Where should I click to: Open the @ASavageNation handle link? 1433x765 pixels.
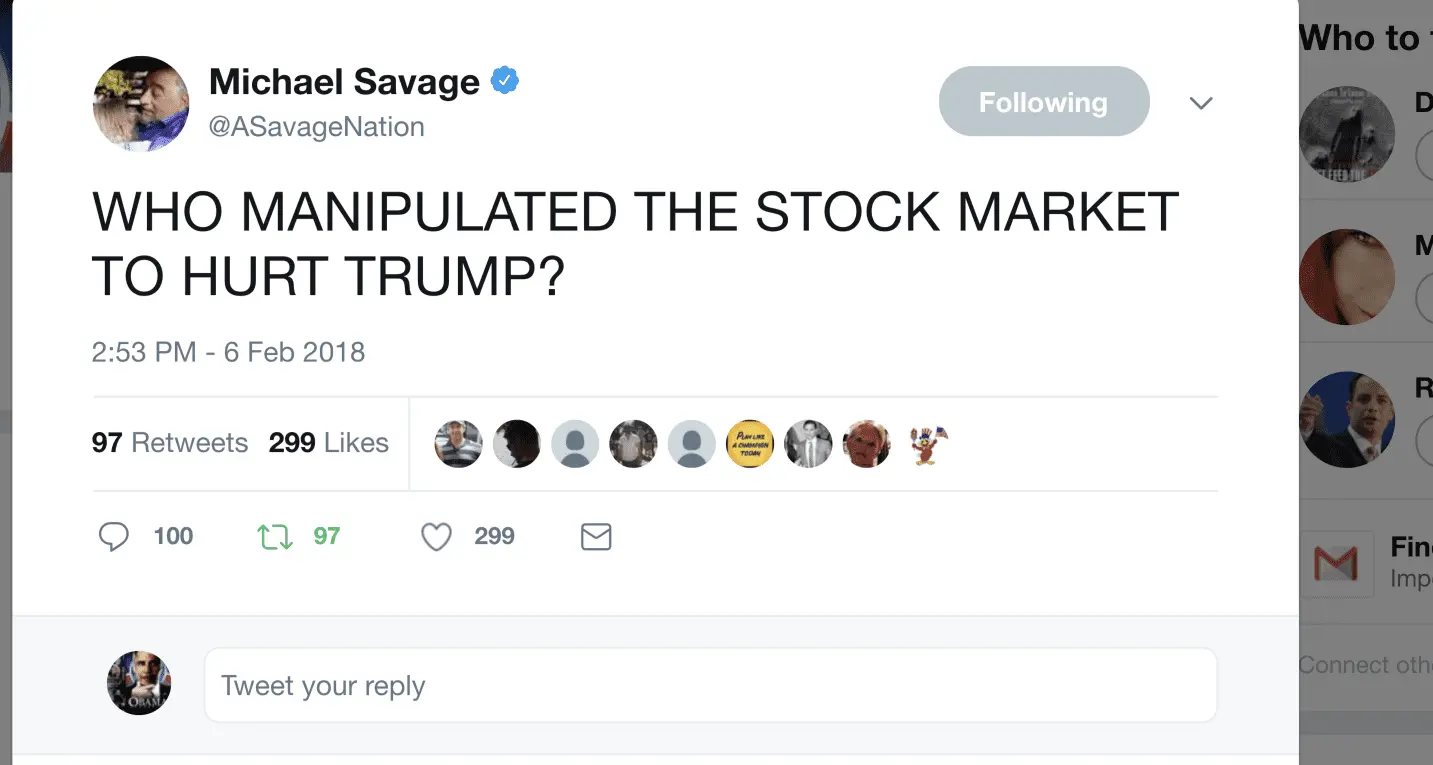click(x=317, y=127)
